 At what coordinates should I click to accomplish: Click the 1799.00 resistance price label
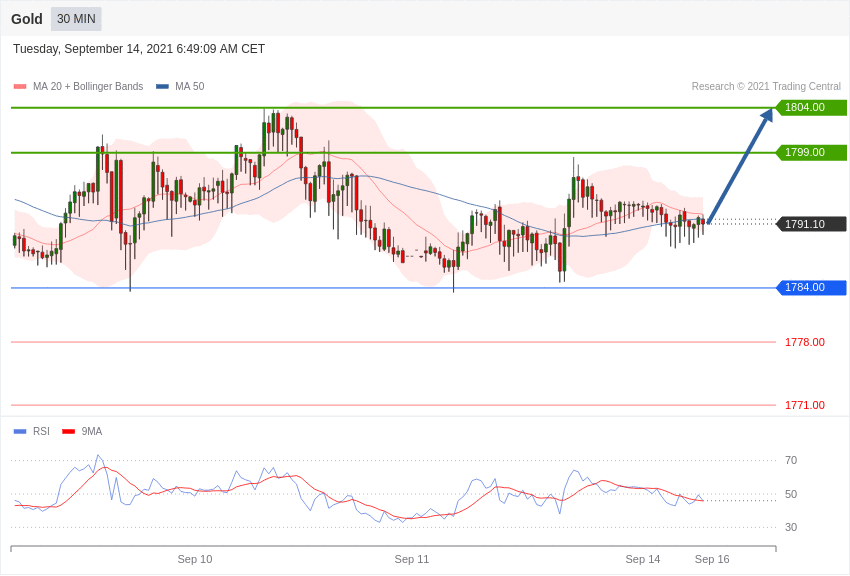coord(811,152)
